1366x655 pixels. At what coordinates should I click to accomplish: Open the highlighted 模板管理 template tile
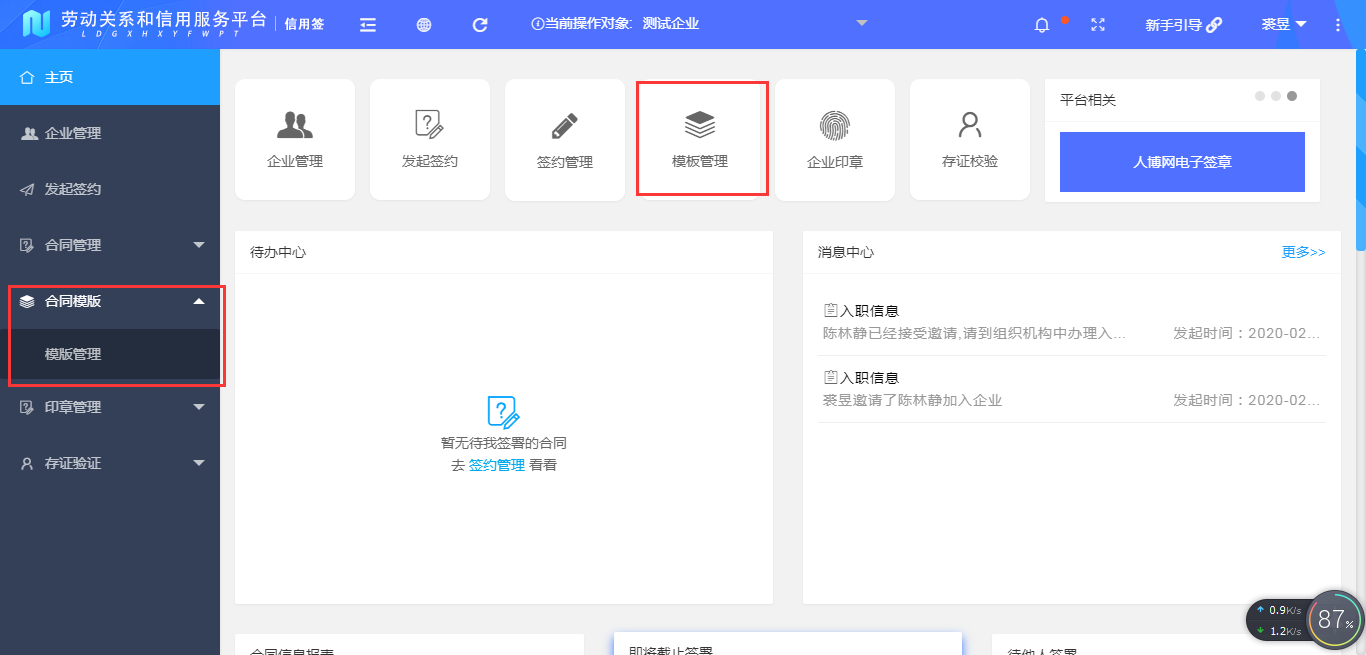pyautogui.click(x=702, y=124)
